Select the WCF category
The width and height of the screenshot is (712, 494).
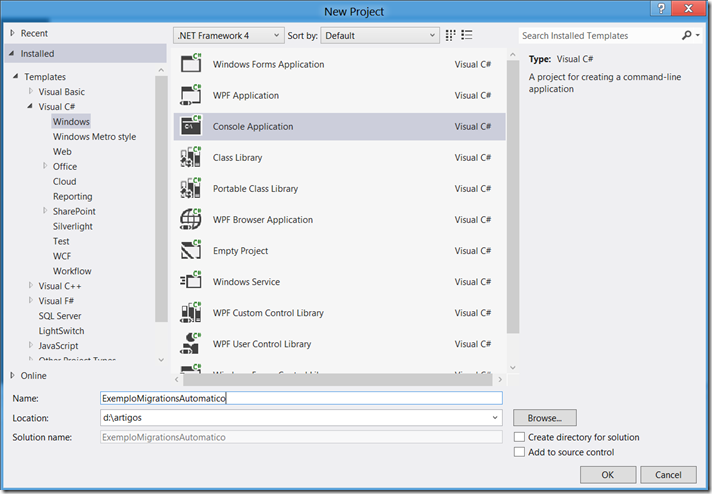(x=62, y=256)
